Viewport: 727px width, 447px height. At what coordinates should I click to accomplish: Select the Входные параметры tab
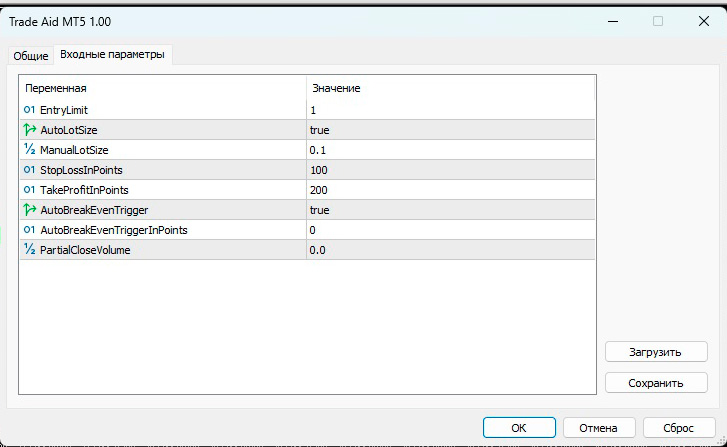(112, 55)
